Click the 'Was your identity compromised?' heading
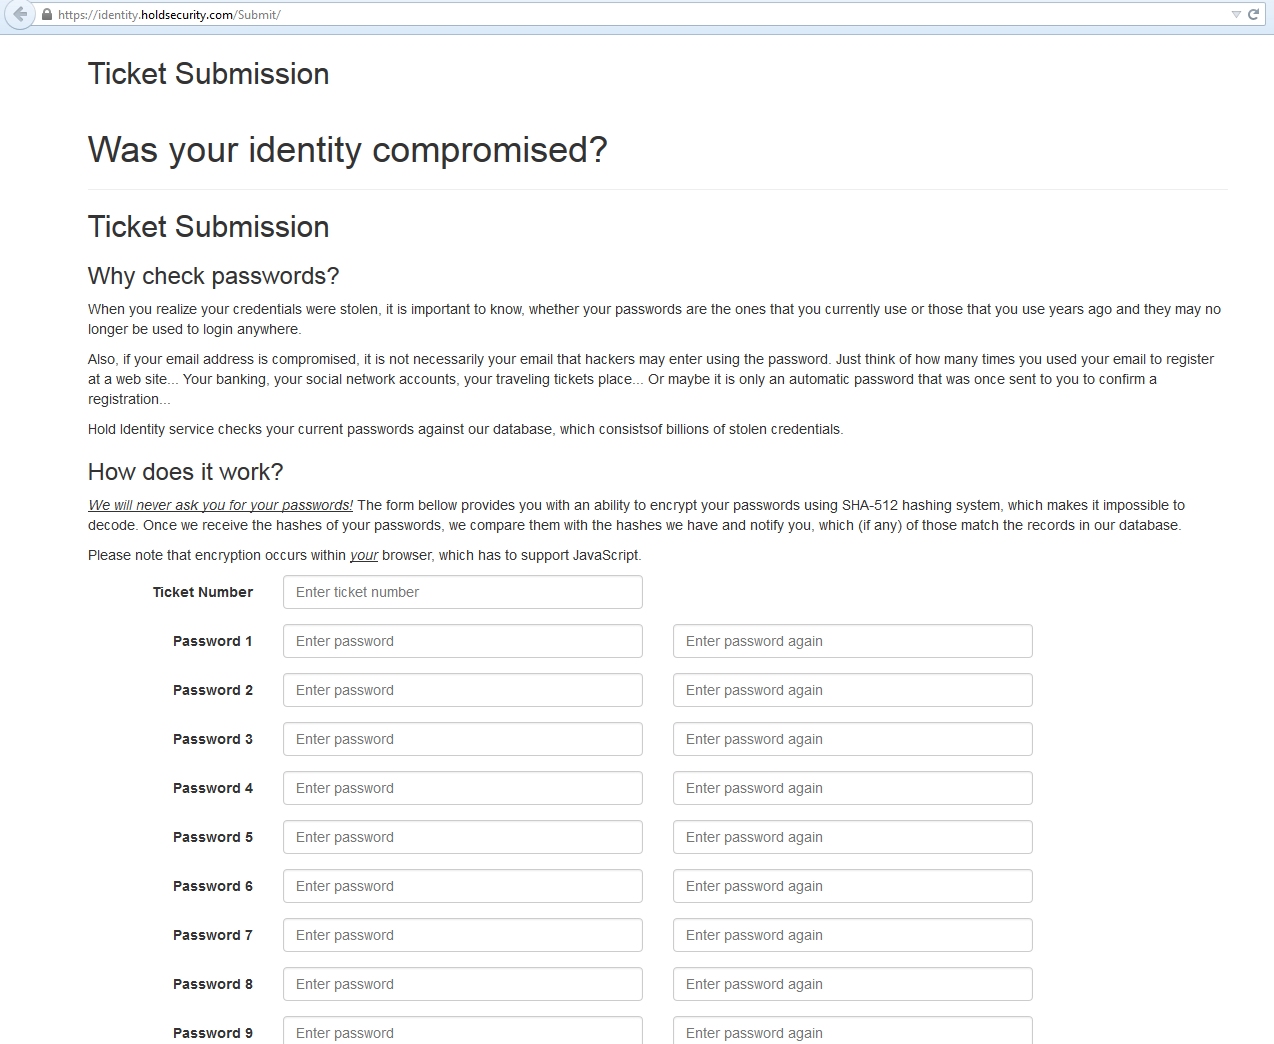1274x1044 pixels. point(347,150)
